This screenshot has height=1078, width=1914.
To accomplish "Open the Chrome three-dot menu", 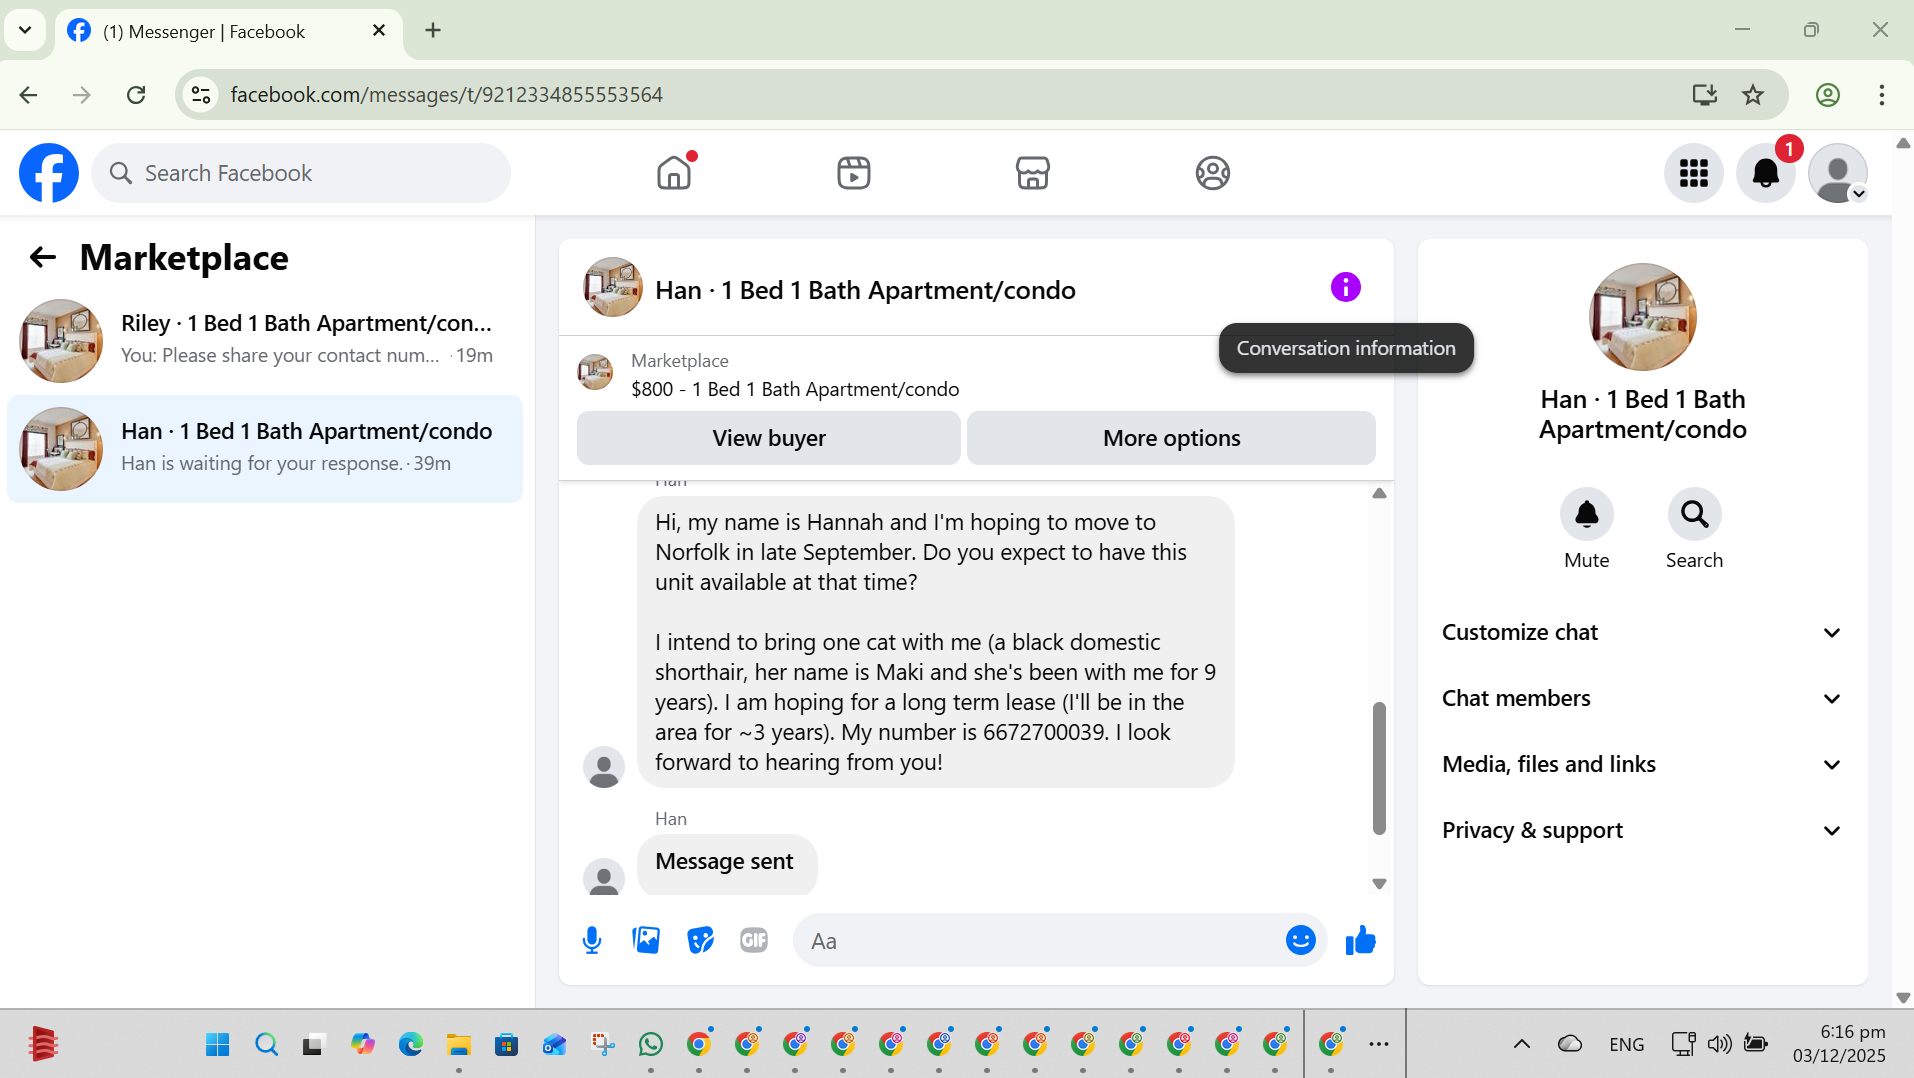I will 1882,95.
